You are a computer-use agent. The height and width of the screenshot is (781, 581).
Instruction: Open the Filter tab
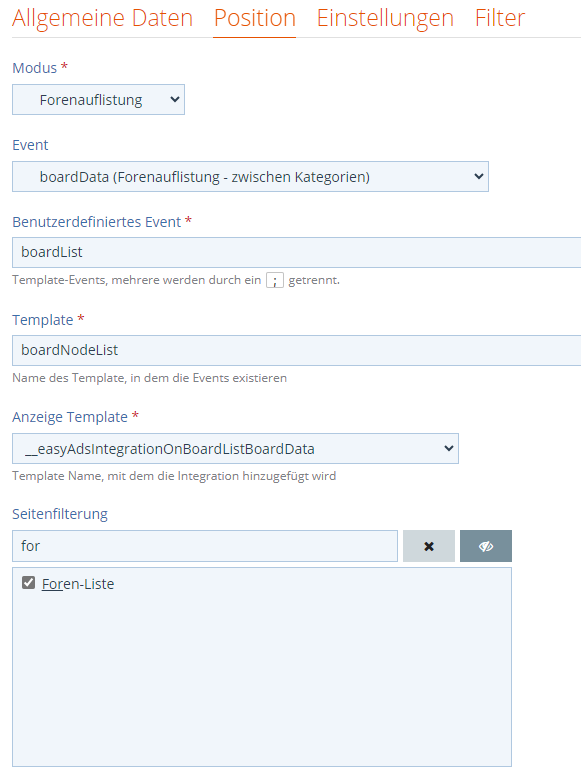point(500,18)
